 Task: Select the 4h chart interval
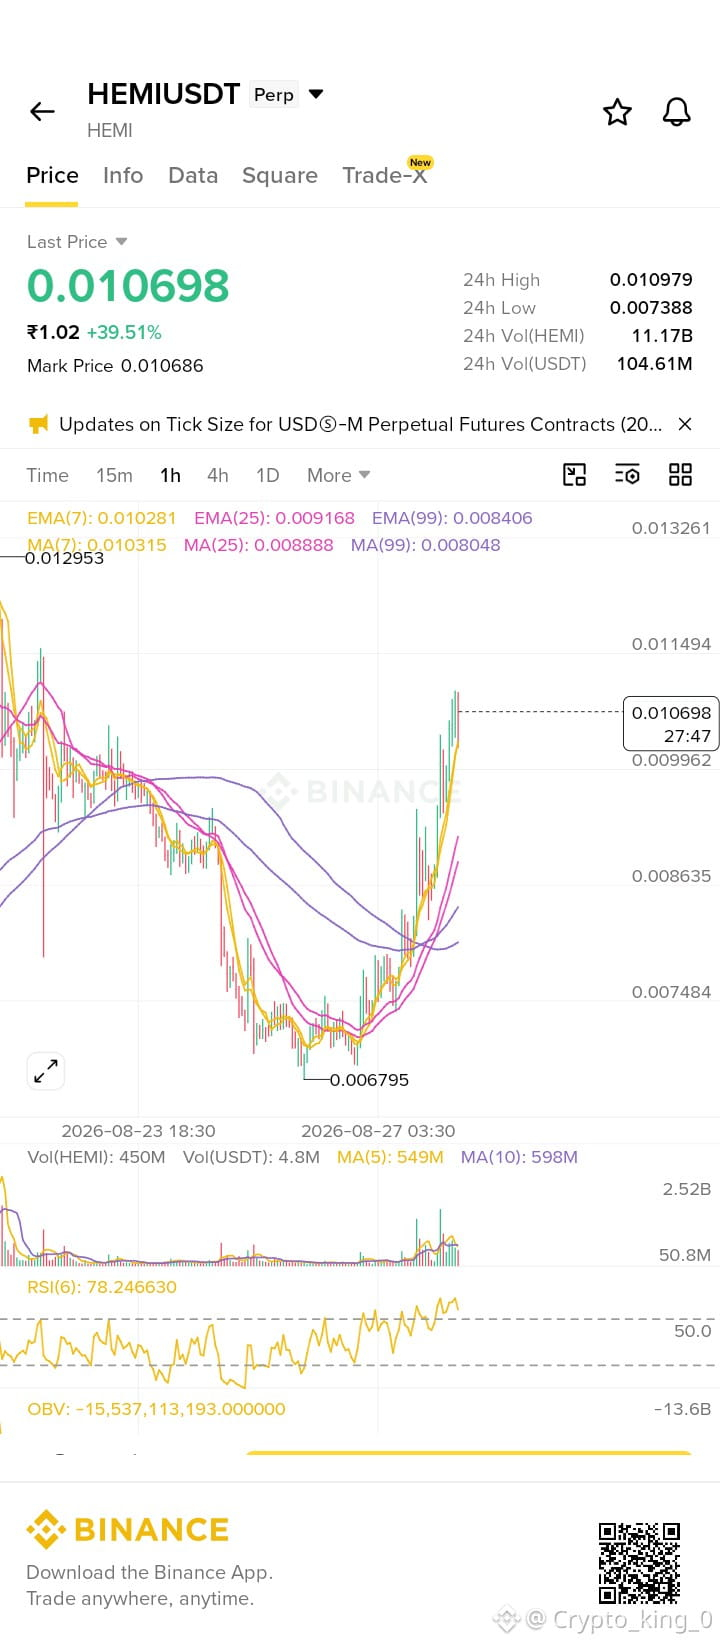218,475
